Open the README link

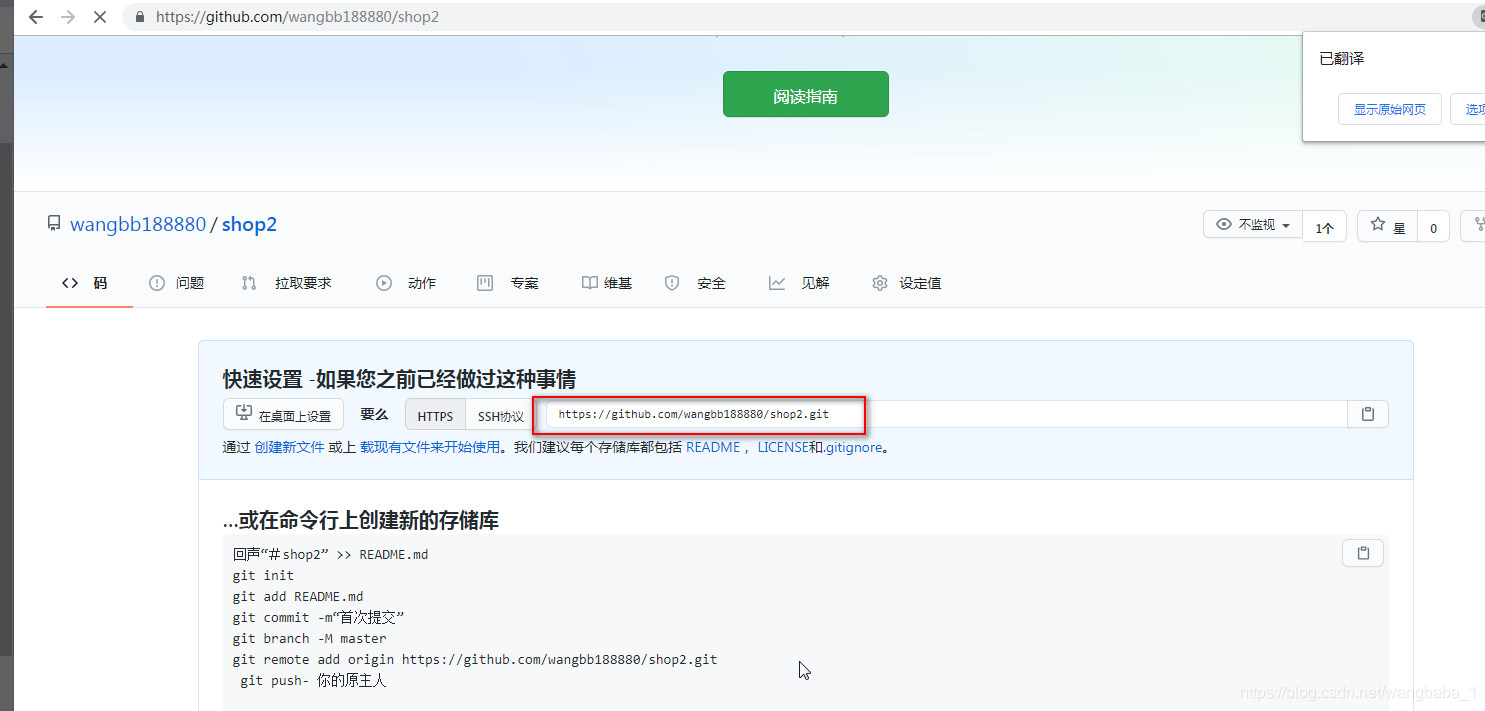click(713, 448)
